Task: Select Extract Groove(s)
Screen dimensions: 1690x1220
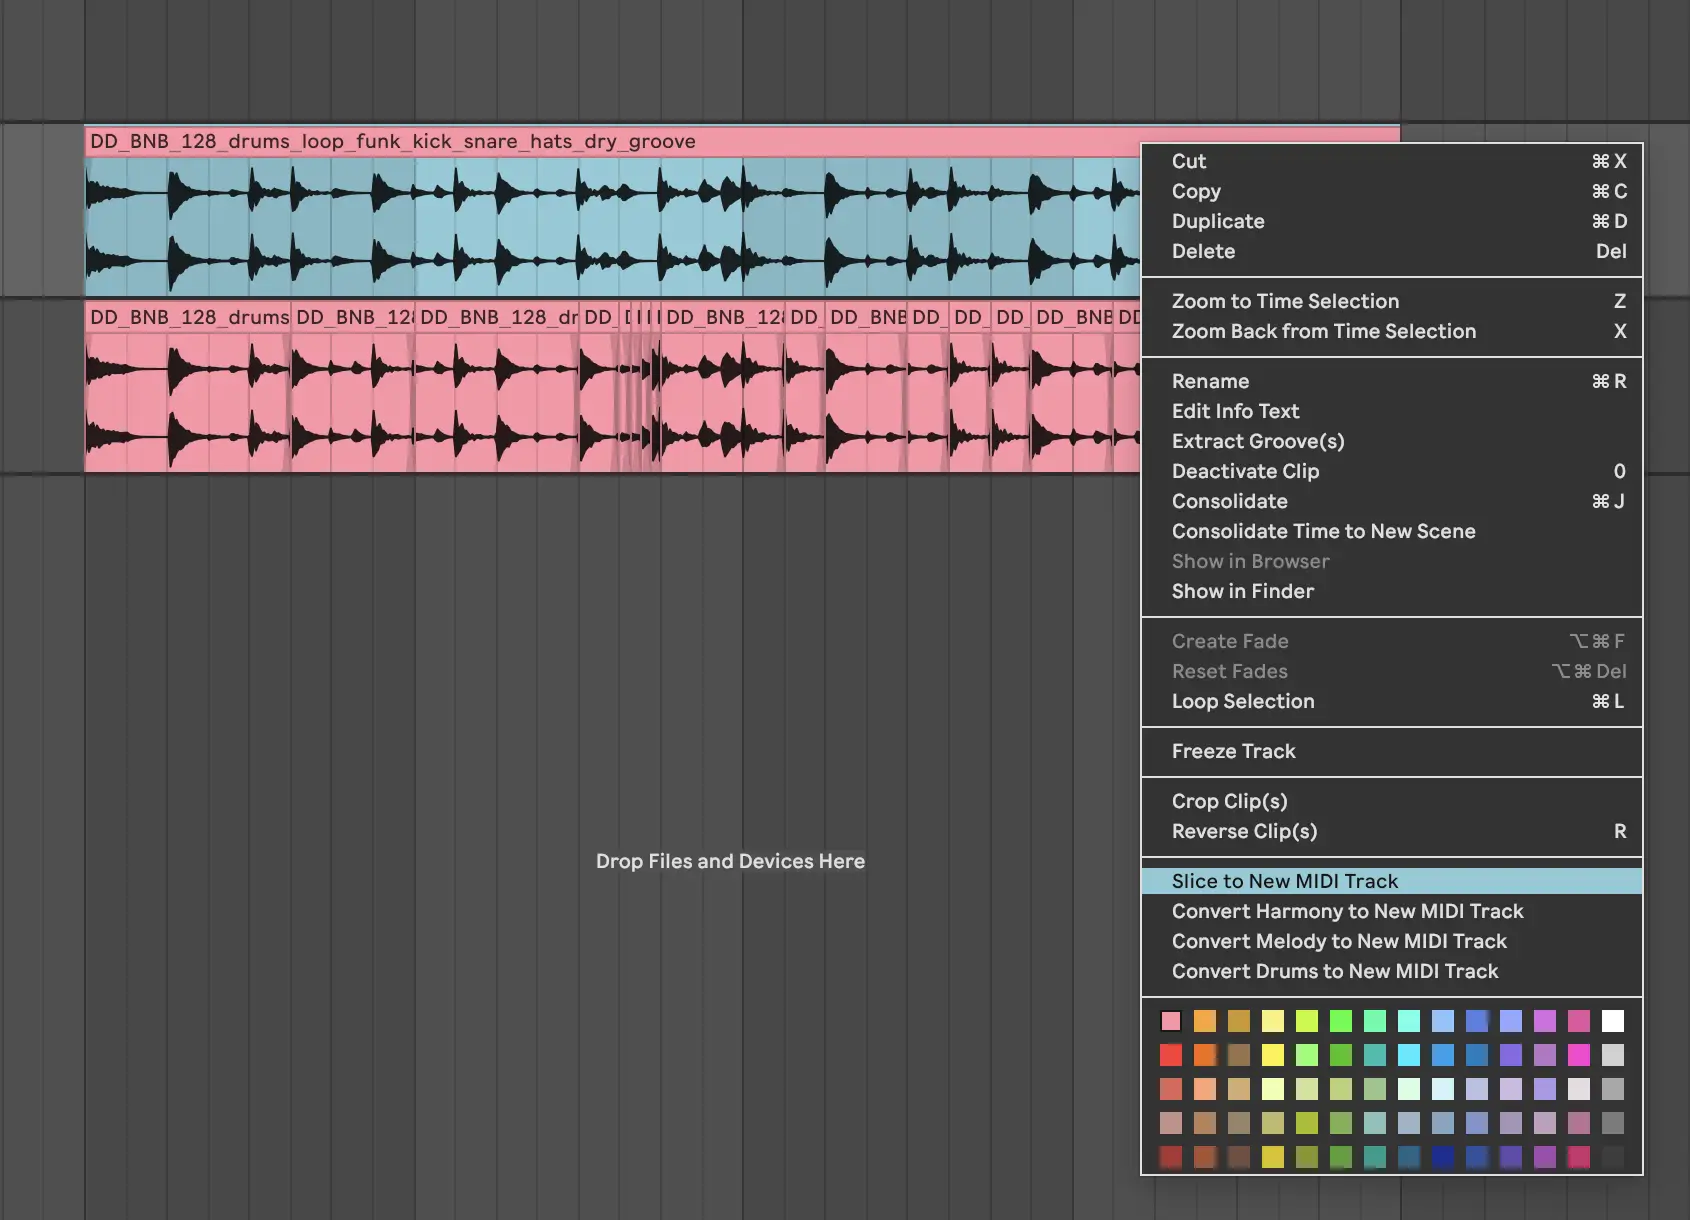Action: (1258, 441)
